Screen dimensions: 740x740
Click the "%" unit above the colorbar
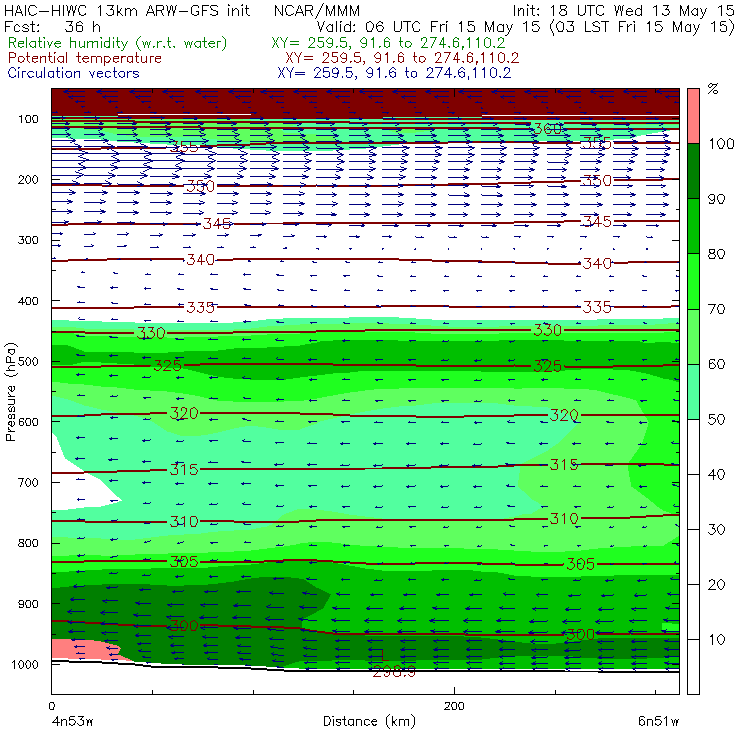tap(713, 89)
